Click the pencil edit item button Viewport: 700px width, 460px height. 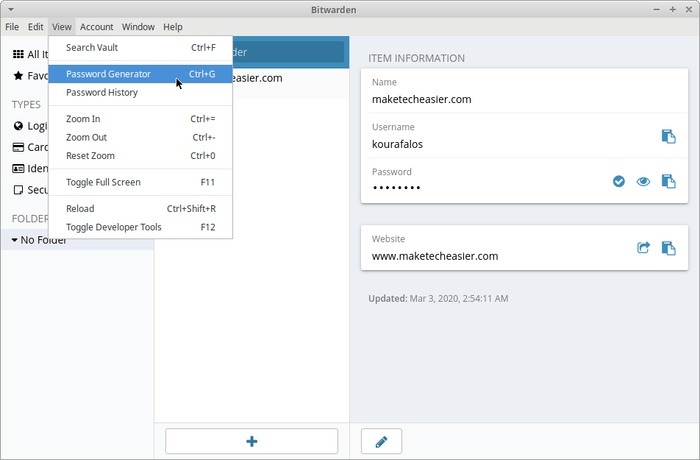(x=381, y=441)
